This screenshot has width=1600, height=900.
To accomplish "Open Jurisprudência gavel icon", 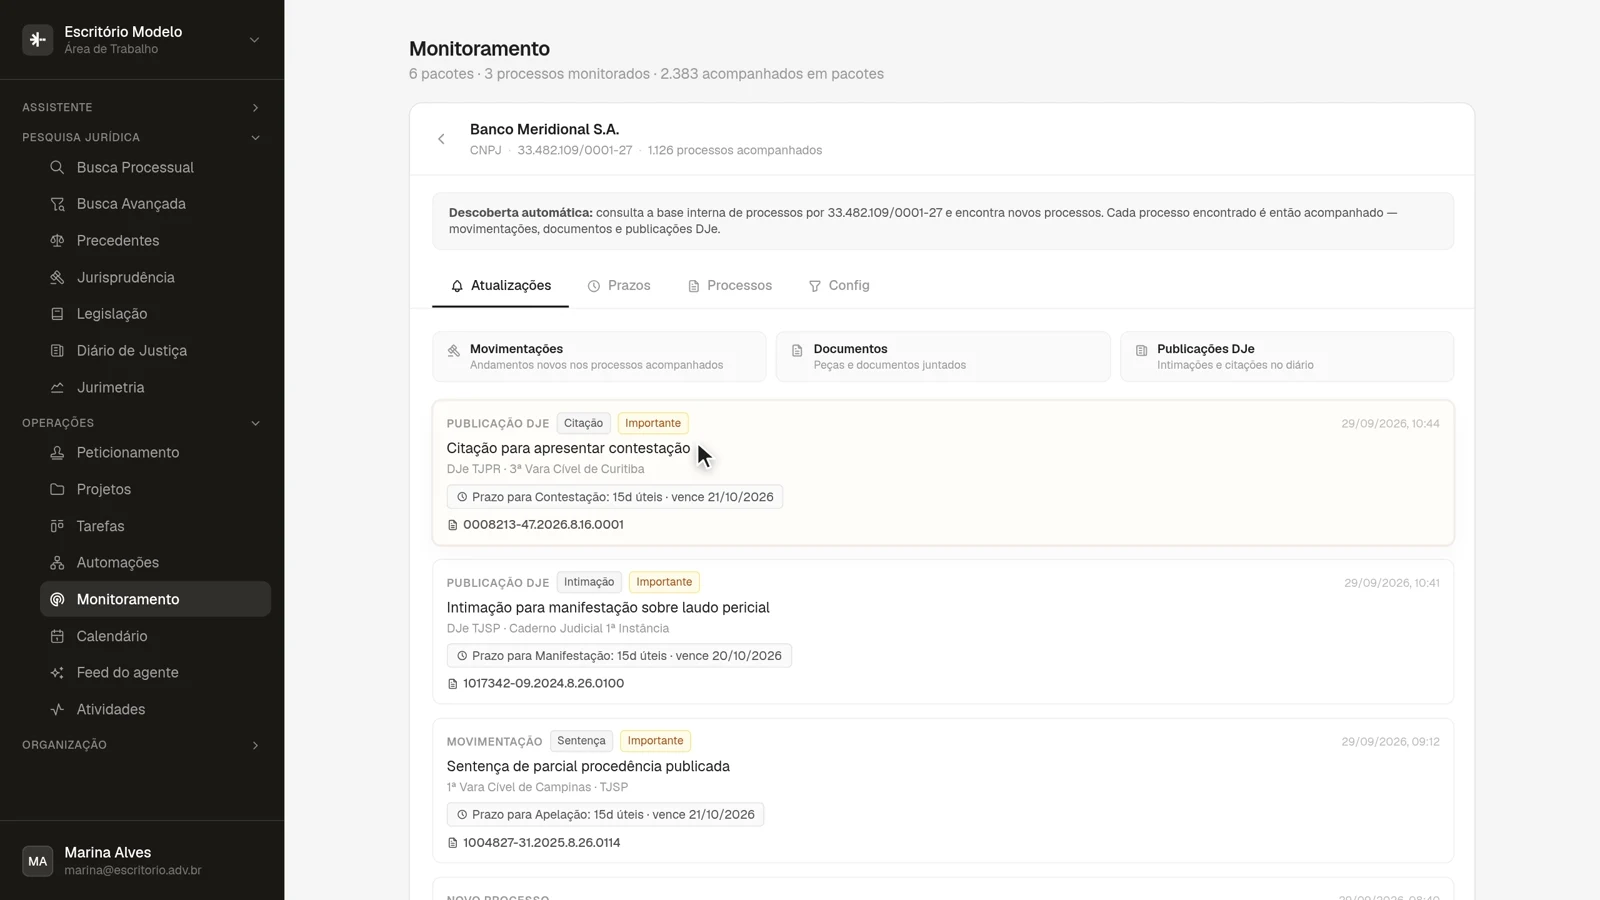I will 57,277.
